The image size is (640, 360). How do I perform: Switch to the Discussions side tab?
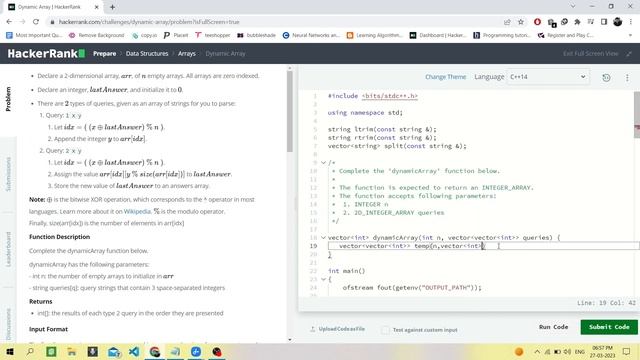[8, 324]
